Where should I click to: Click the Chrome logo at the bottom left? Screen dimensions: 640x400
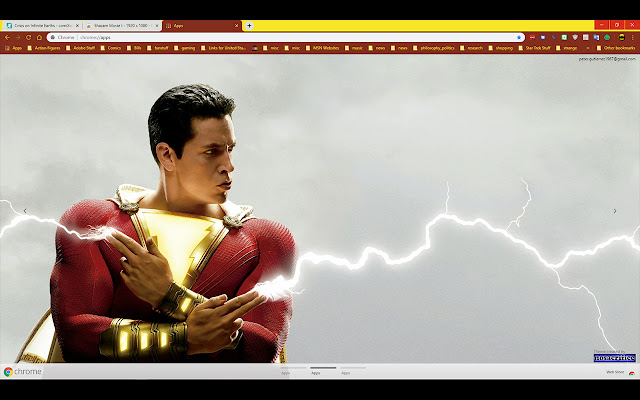coord(22,372)
